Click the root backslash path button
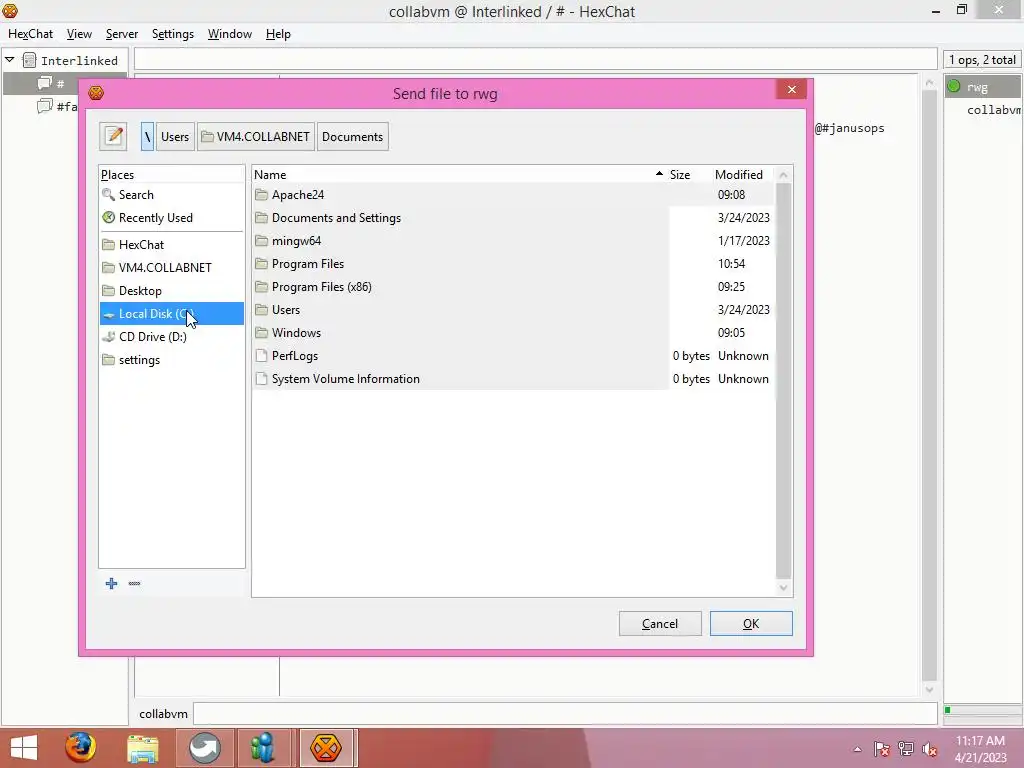This screenshot has width=1024, height=768. click(x=148, y=136)
